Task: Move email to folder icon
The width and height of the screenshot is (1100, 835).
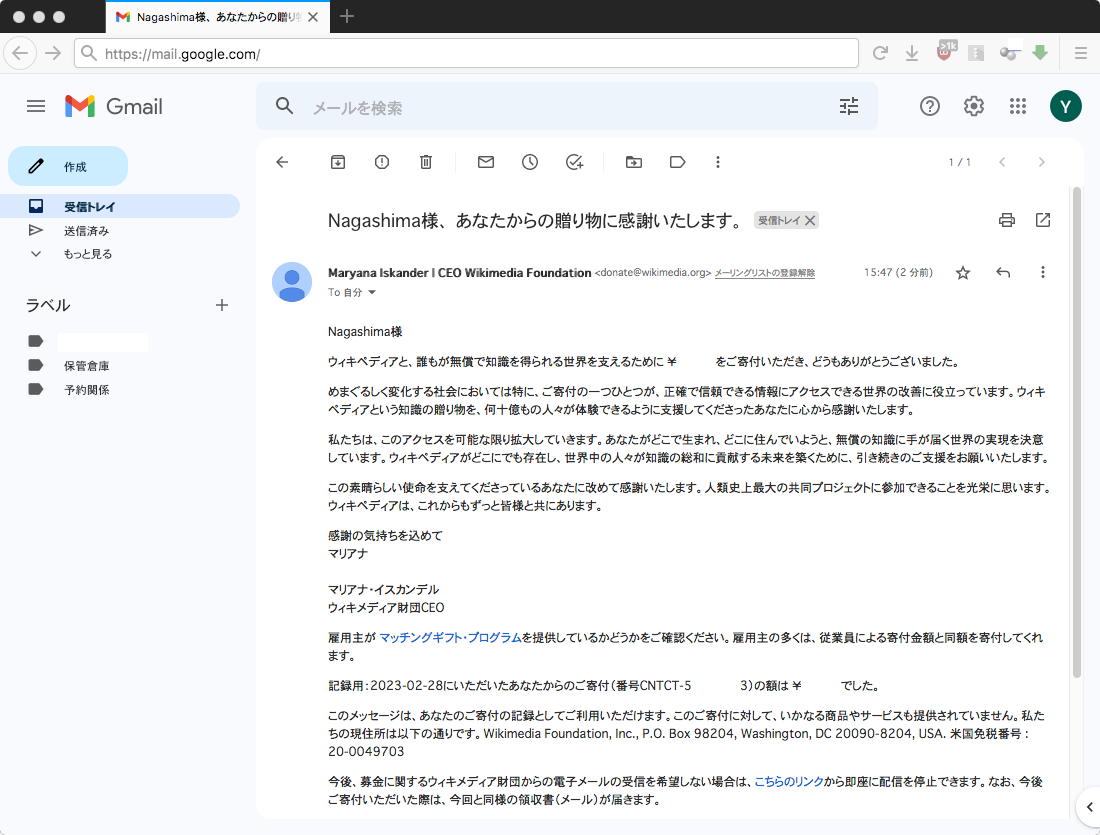Action: click(633, 162)
